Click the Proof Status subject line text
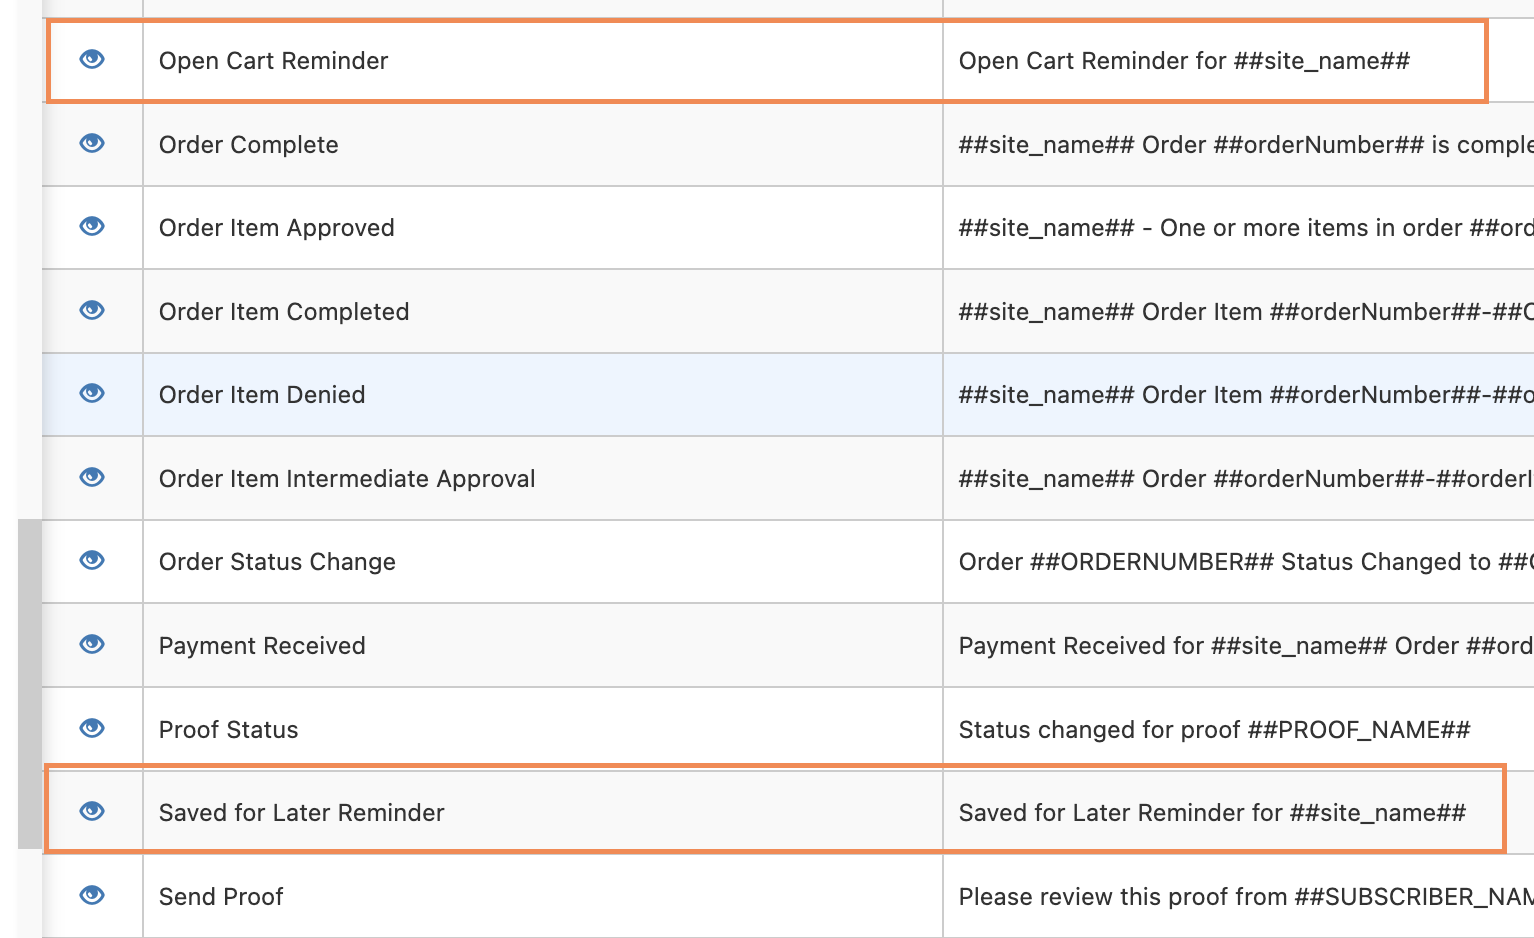The image size is (1534, 938). point(1214,730)
